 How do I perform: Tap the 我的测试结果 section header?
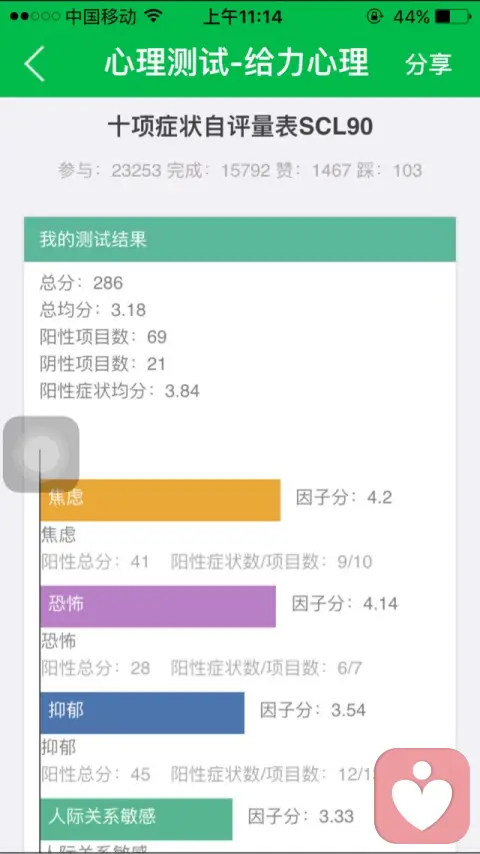(x=240, y=239)
